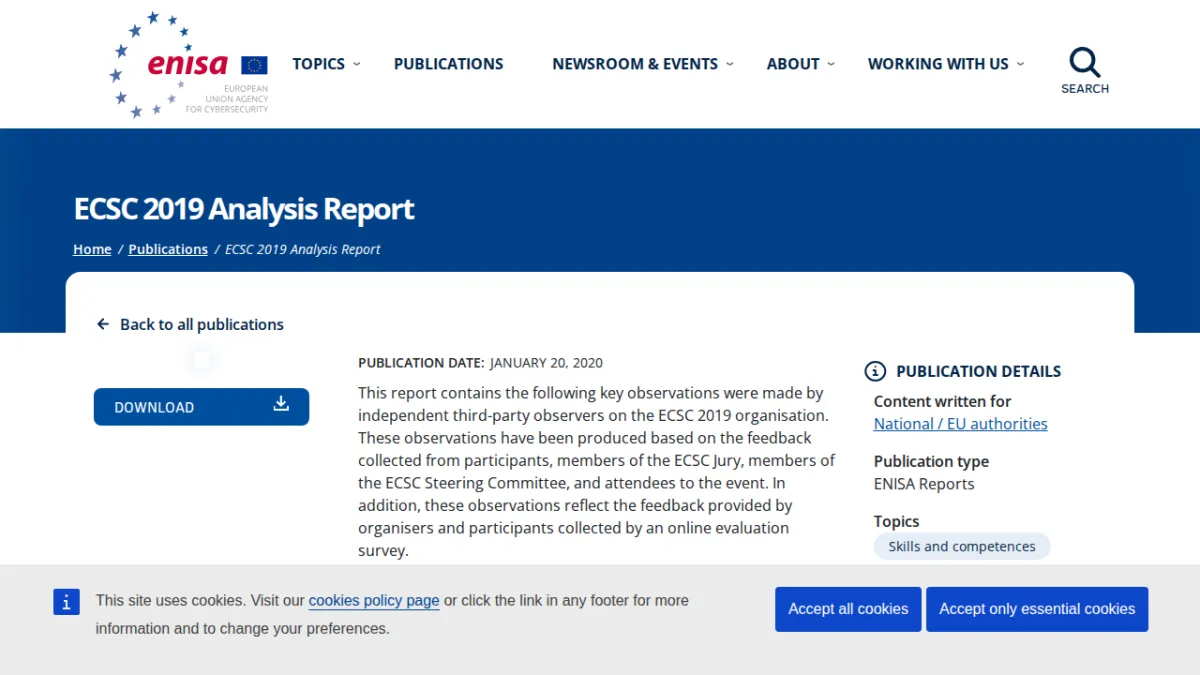Image resolution: width=1200 pixels, height=675 pixels.
Task: Click the Publication Details info icon
Action: point(875,371)
